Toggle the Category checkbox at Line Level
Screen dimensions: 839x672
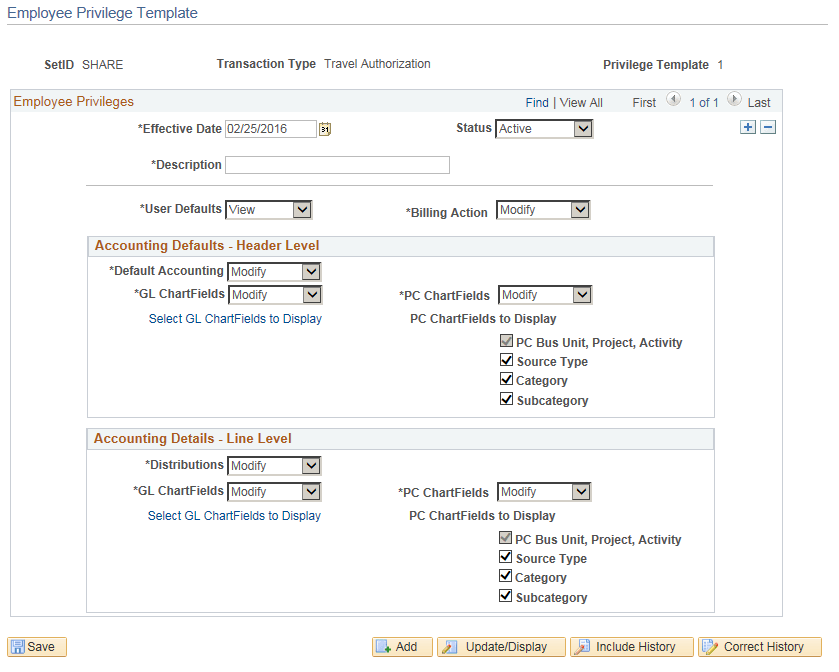tap(505, 576)
